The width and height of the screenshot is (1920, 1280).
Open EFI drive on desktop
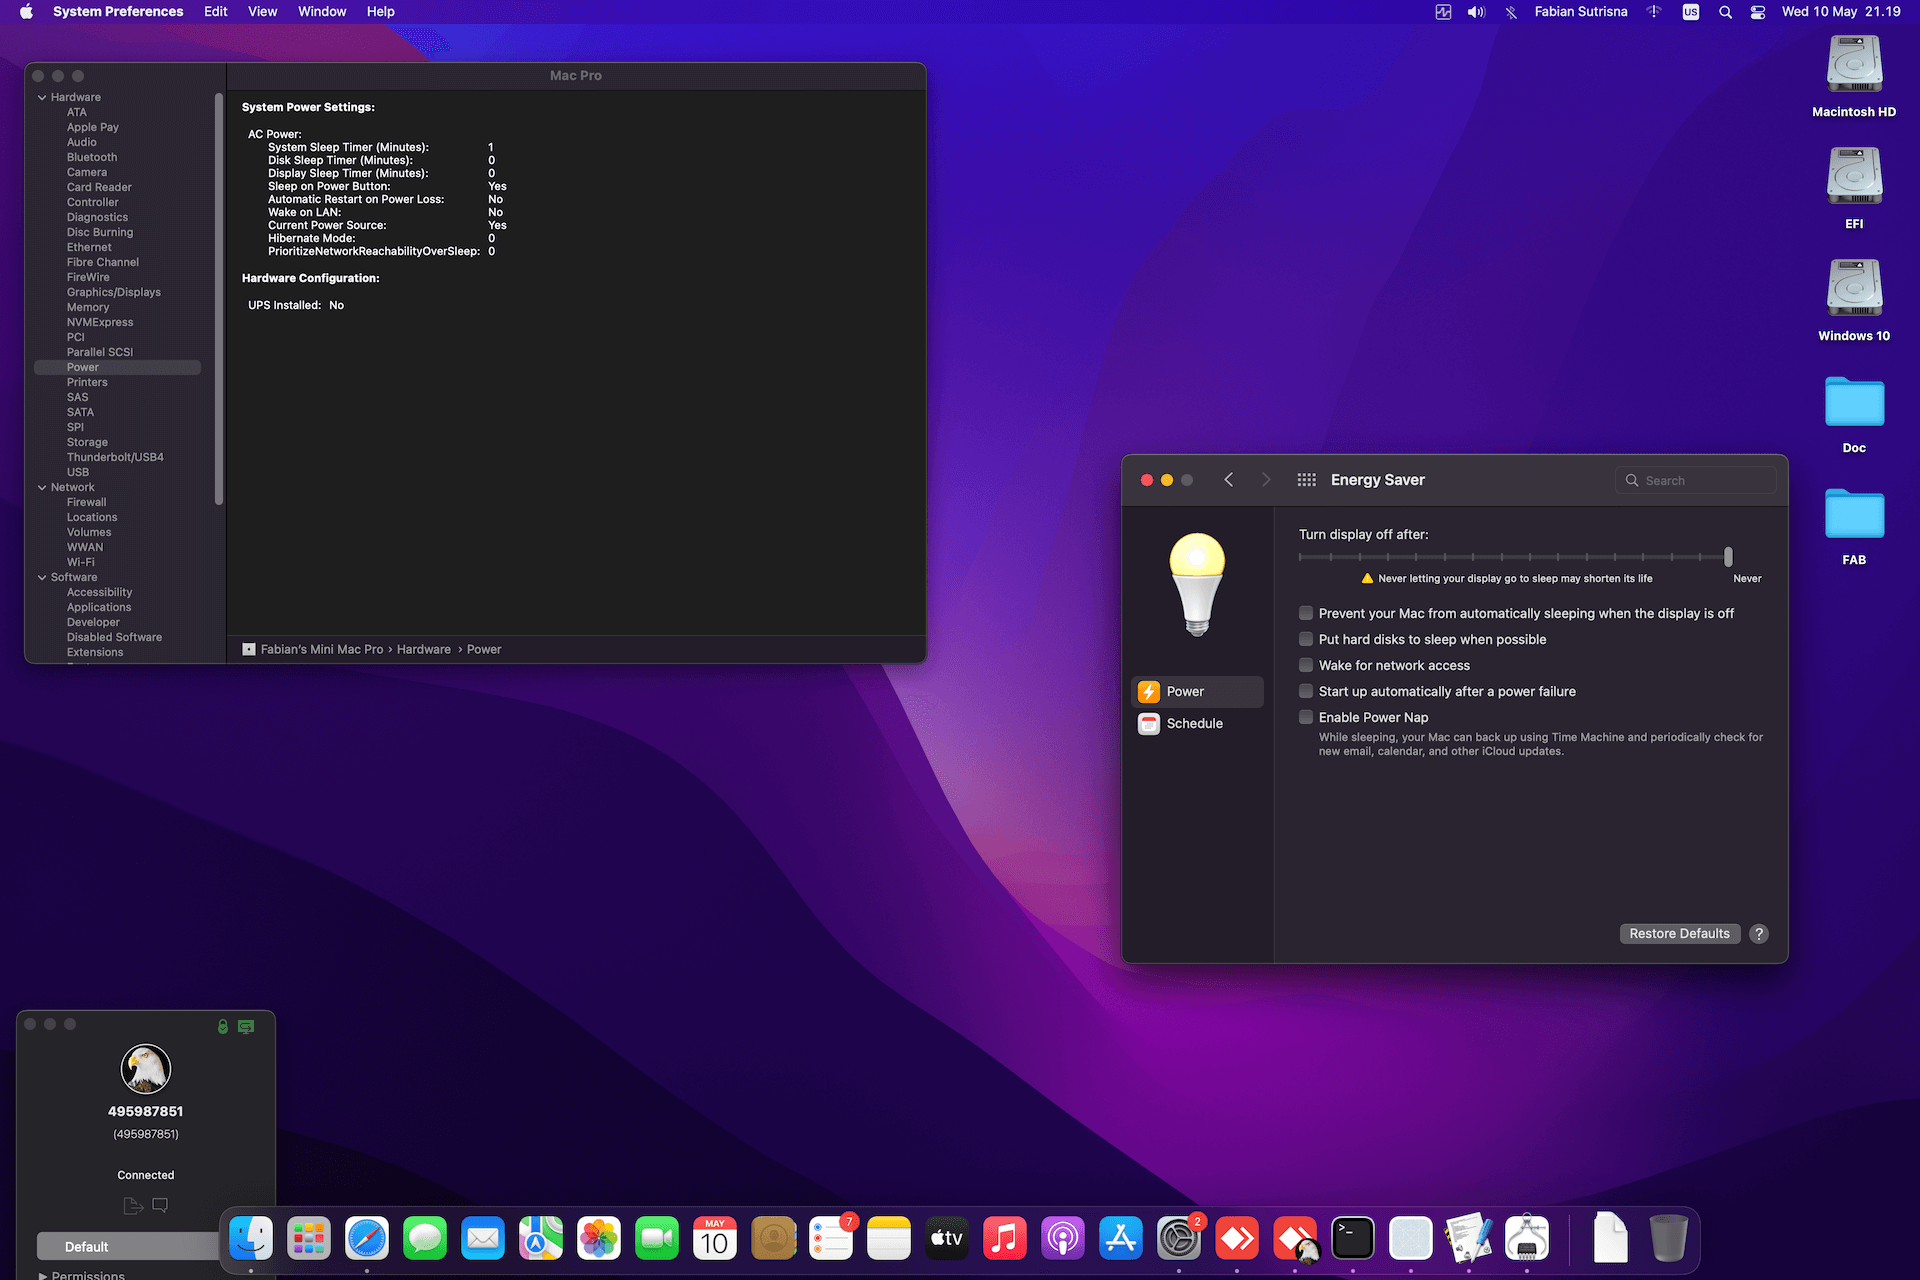(1854, 189)
